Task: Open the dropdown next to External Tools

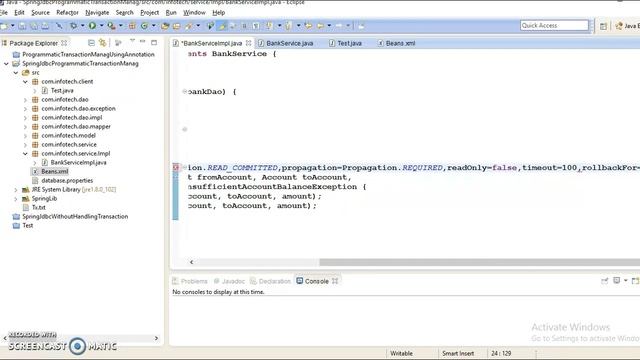Action: click(120, 26)
